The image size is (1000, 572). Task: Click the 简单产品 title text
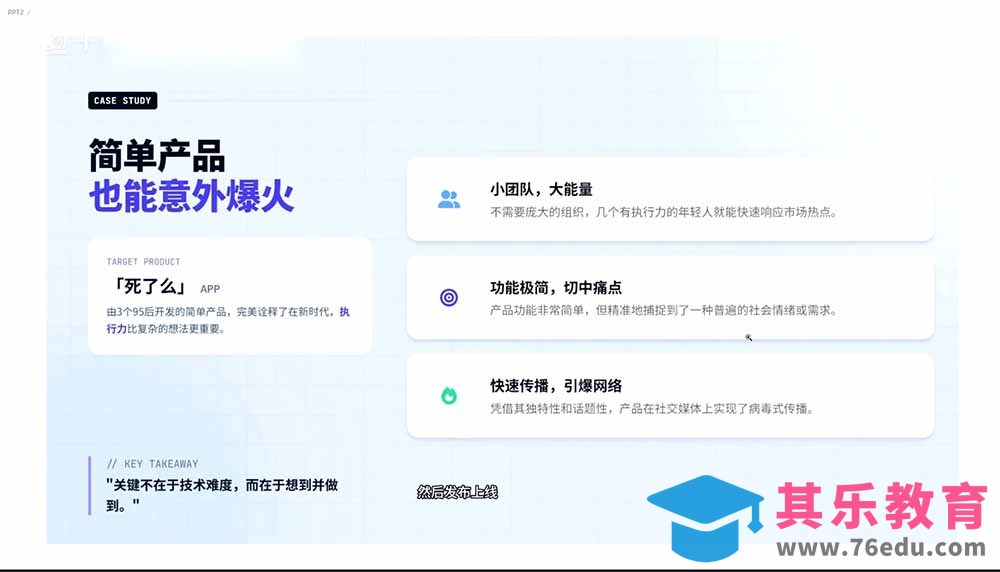(157, 156)
